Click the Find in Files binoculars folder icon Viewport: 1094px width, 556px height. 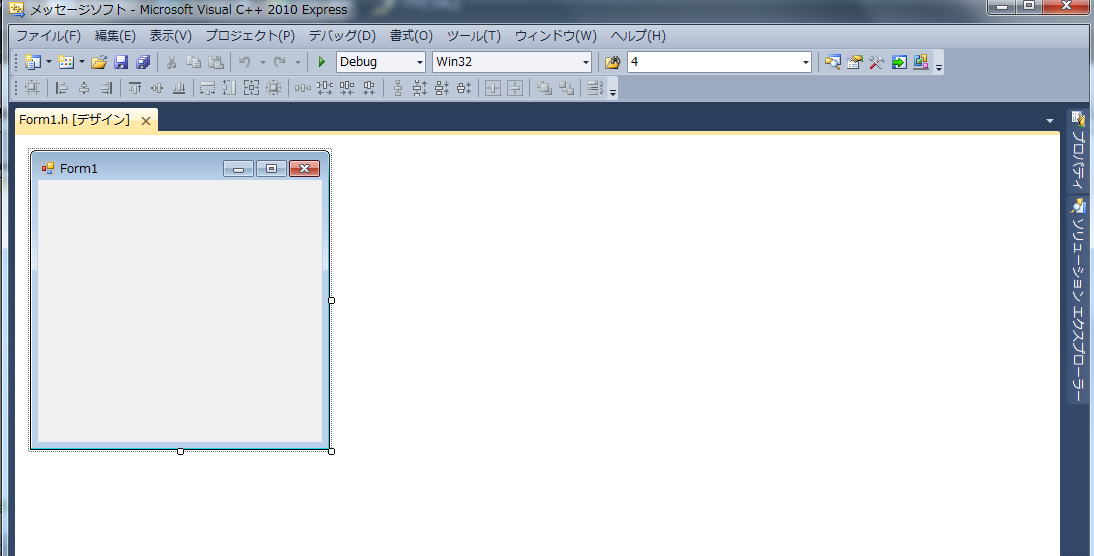click(x=613, y=62)
